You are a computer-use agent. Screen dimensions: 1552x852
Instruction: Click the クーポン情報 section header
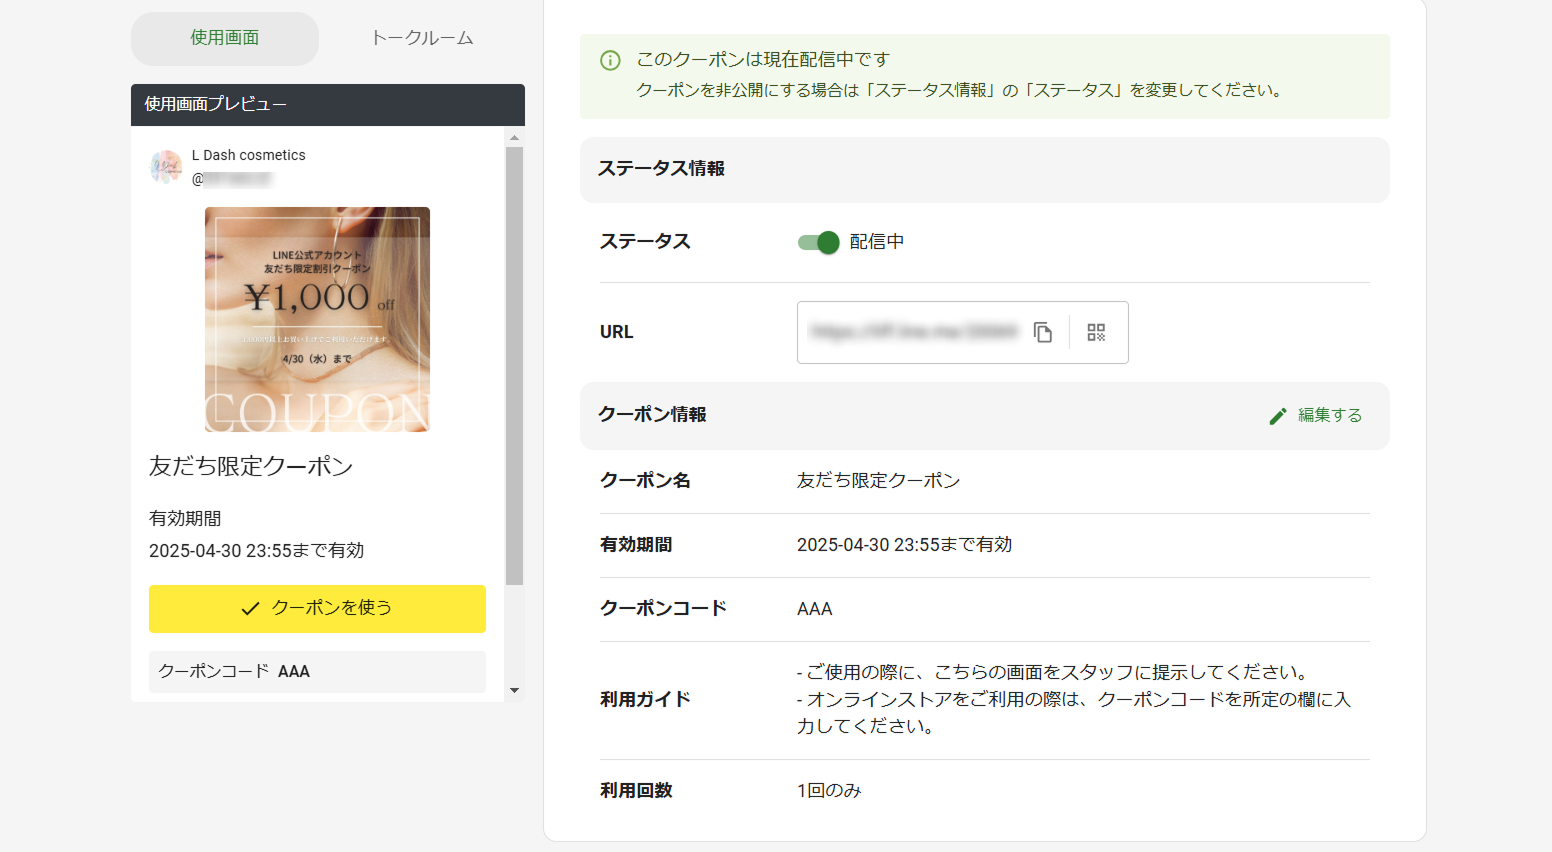click(985, 415)
